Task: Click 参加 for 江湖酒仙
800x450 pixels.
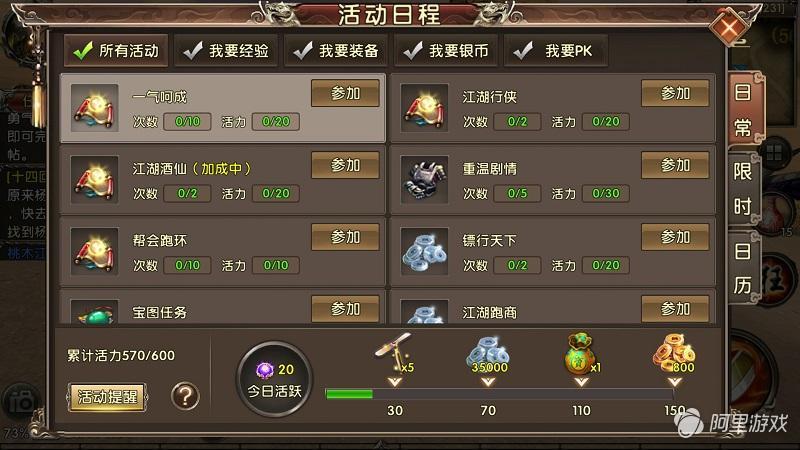Action: [x=345, y=165]
